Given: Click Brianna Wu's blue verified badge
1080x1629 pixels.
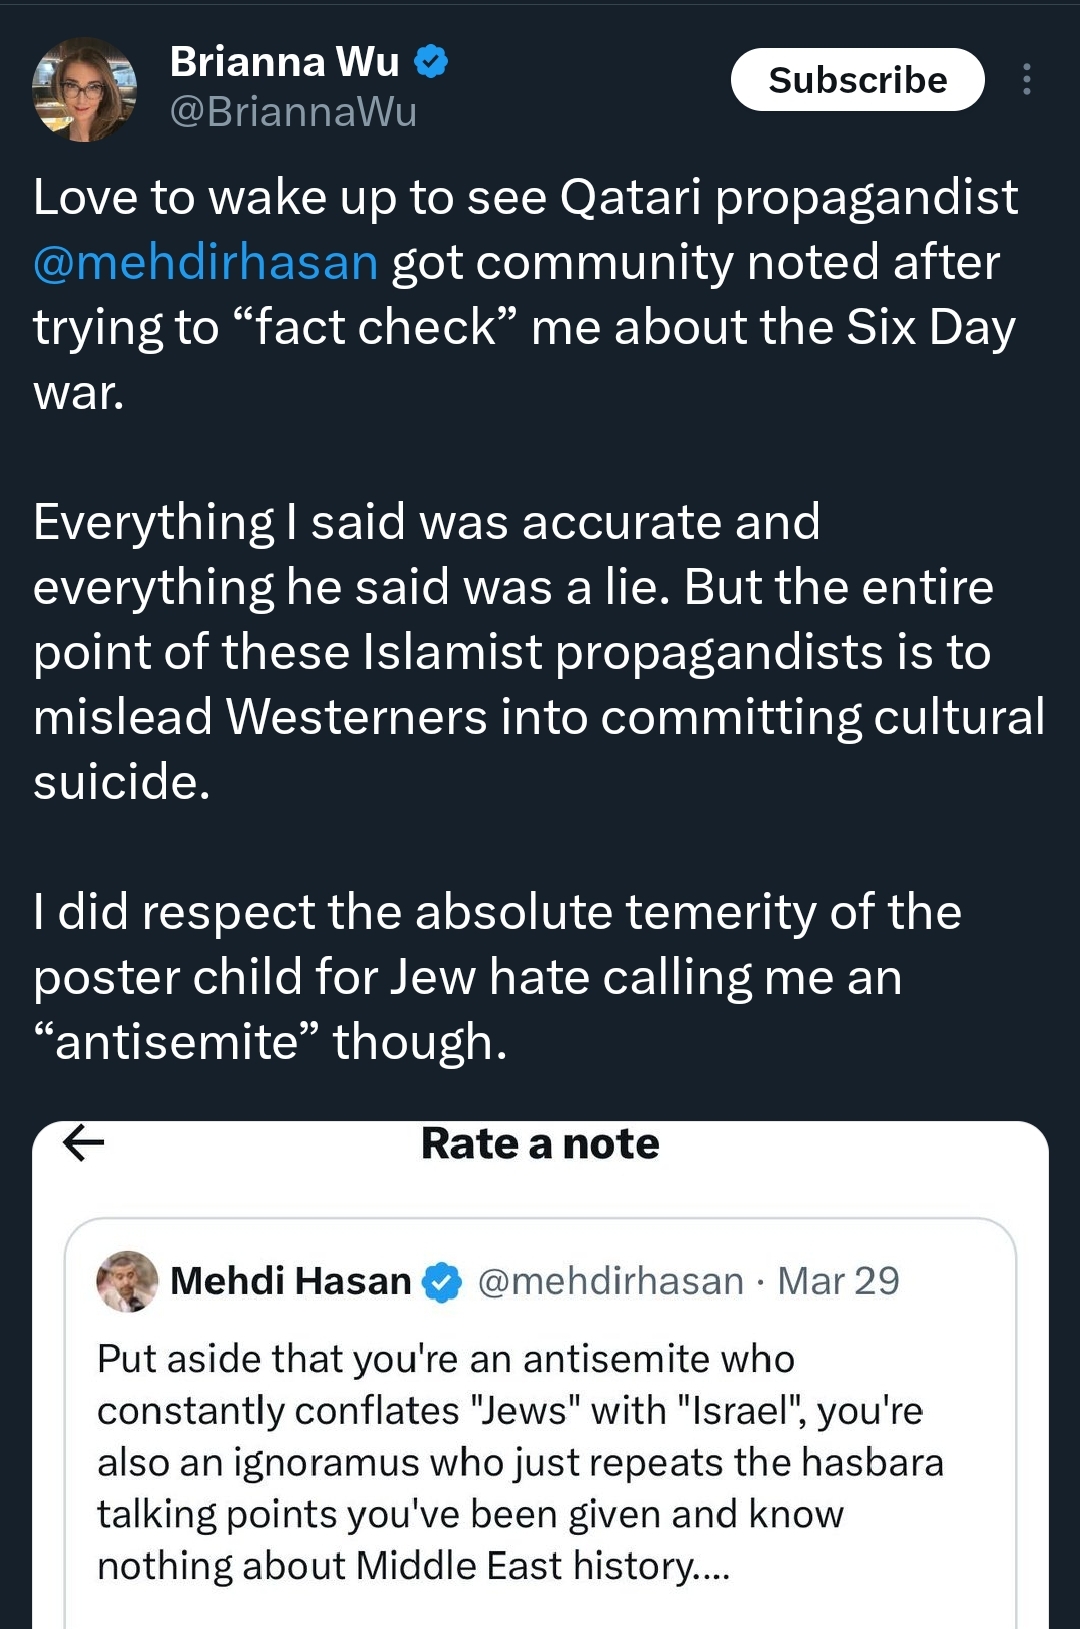Looking at the screenshot, I should tap(431, 62).
